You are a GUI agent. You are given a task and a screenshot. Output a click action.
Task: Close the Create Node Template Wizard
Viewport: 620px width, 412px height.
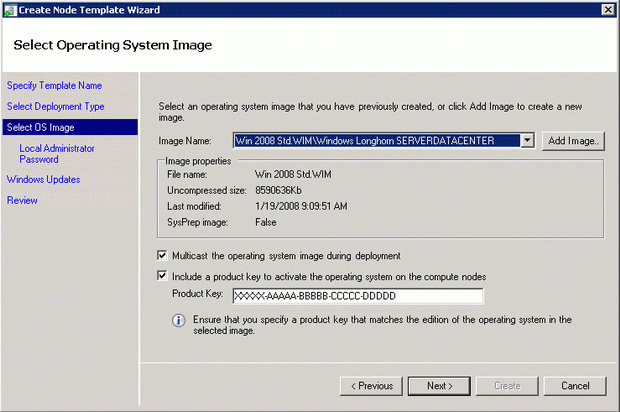[x=607, y=9]
